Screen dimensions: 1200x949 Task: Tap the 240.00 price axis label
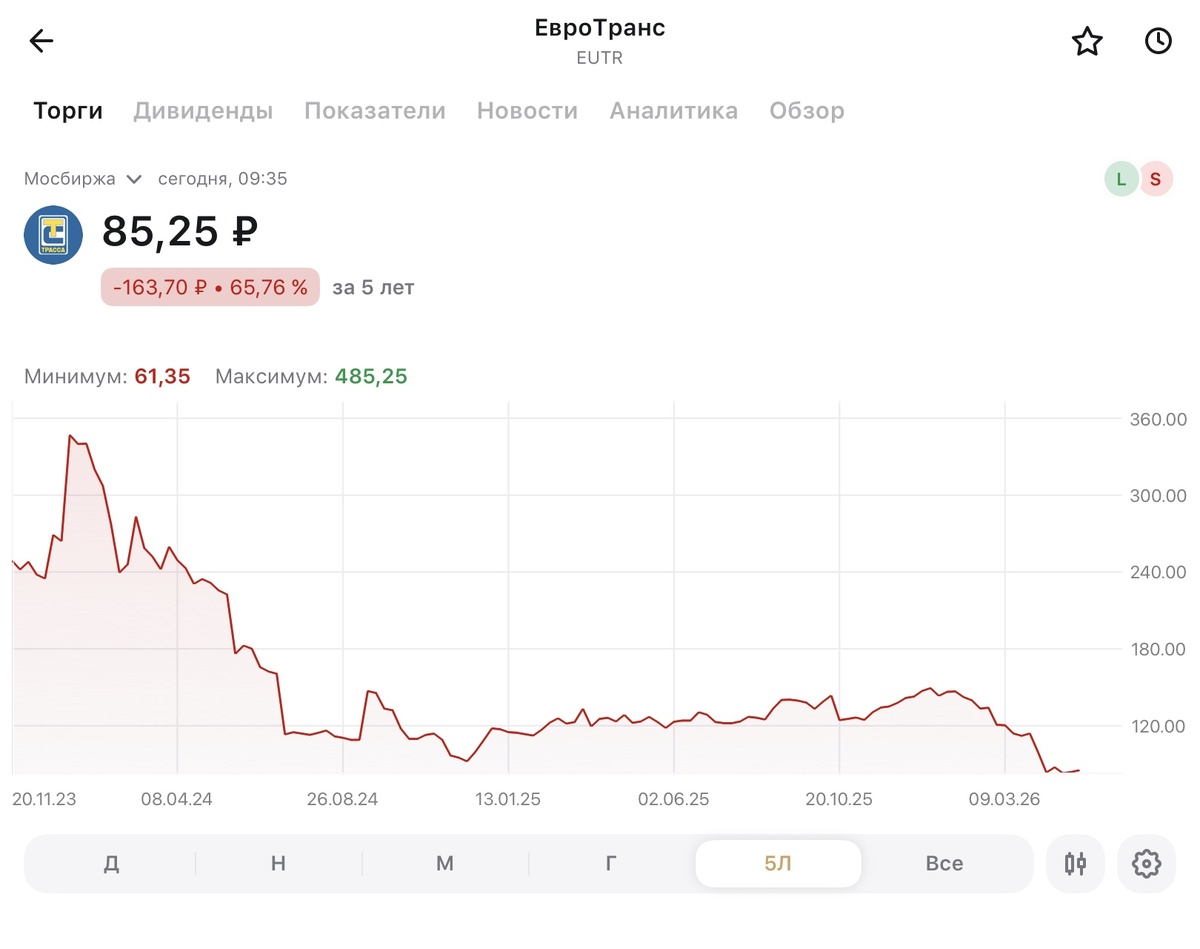(x=1157, y=572)
